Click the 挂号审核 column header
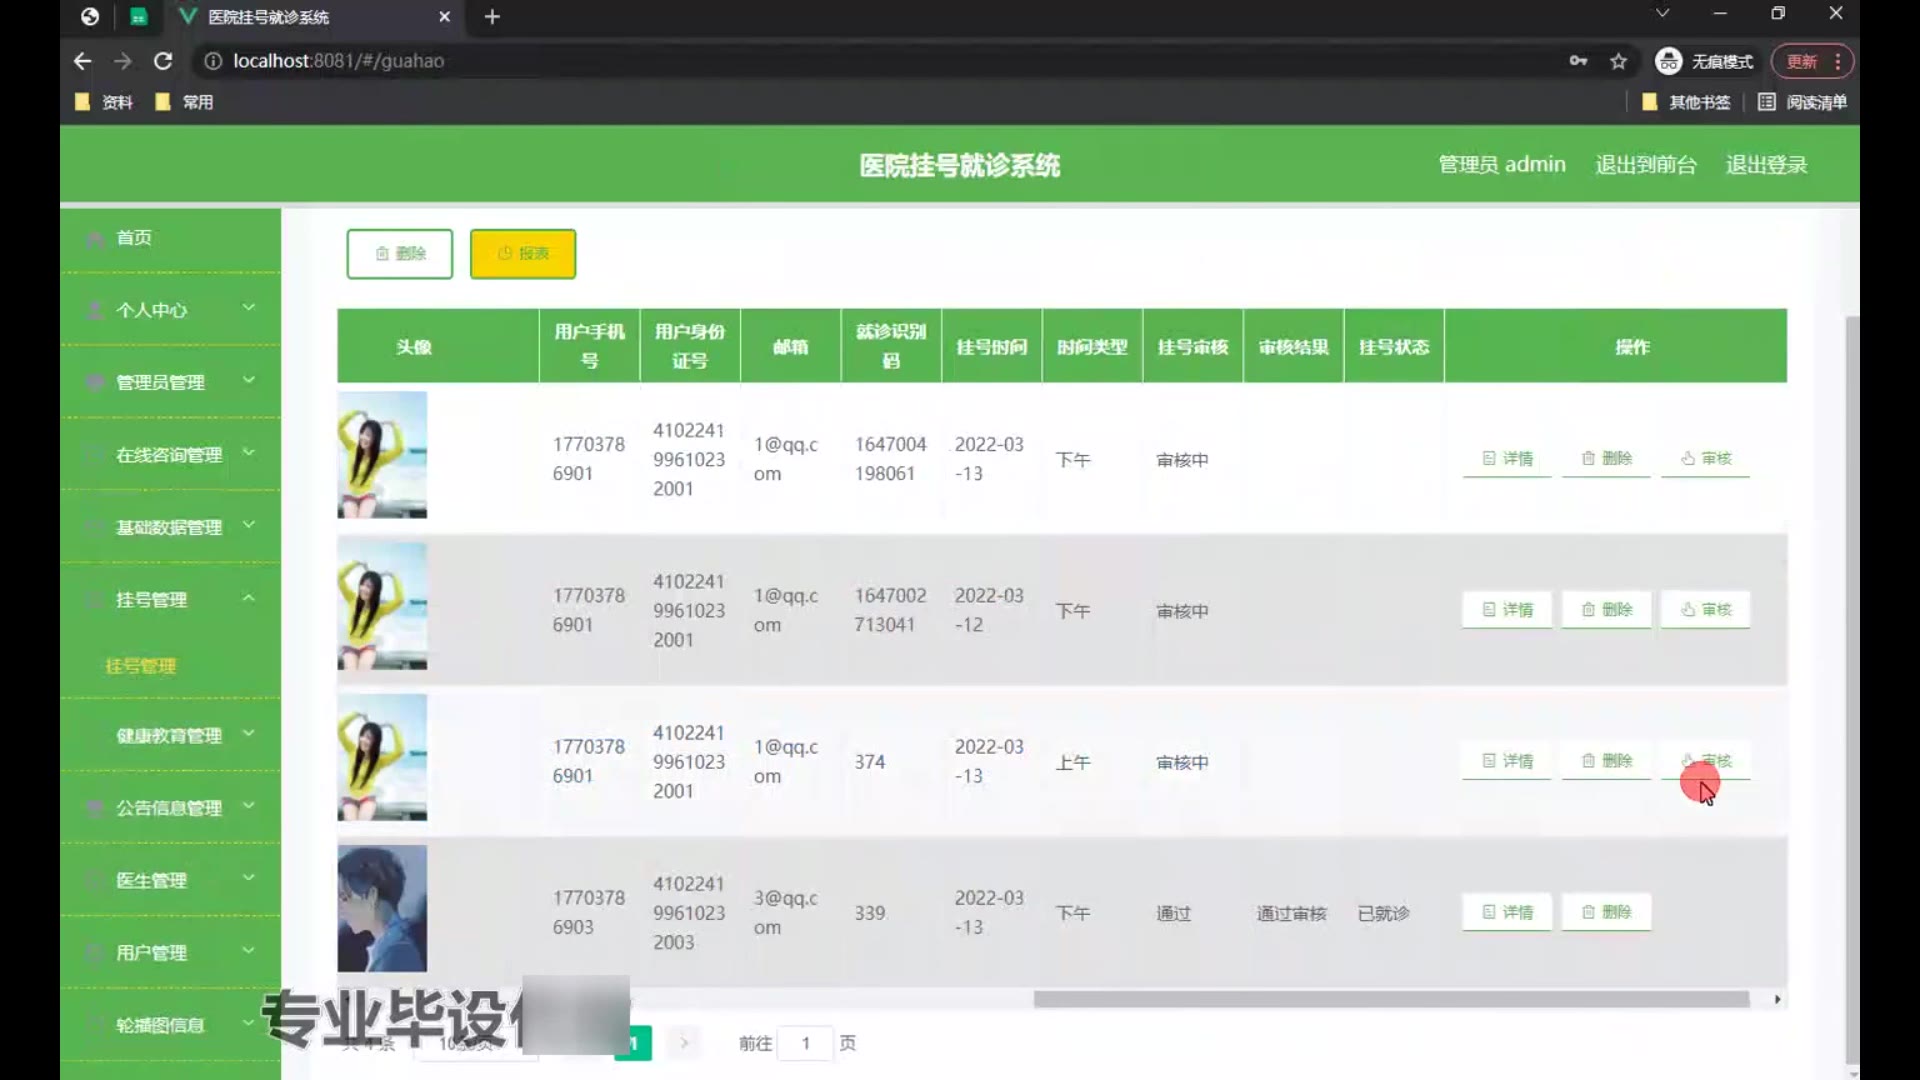Viewport: 1920px width, 1080px height. click(x=1192, y=347)
